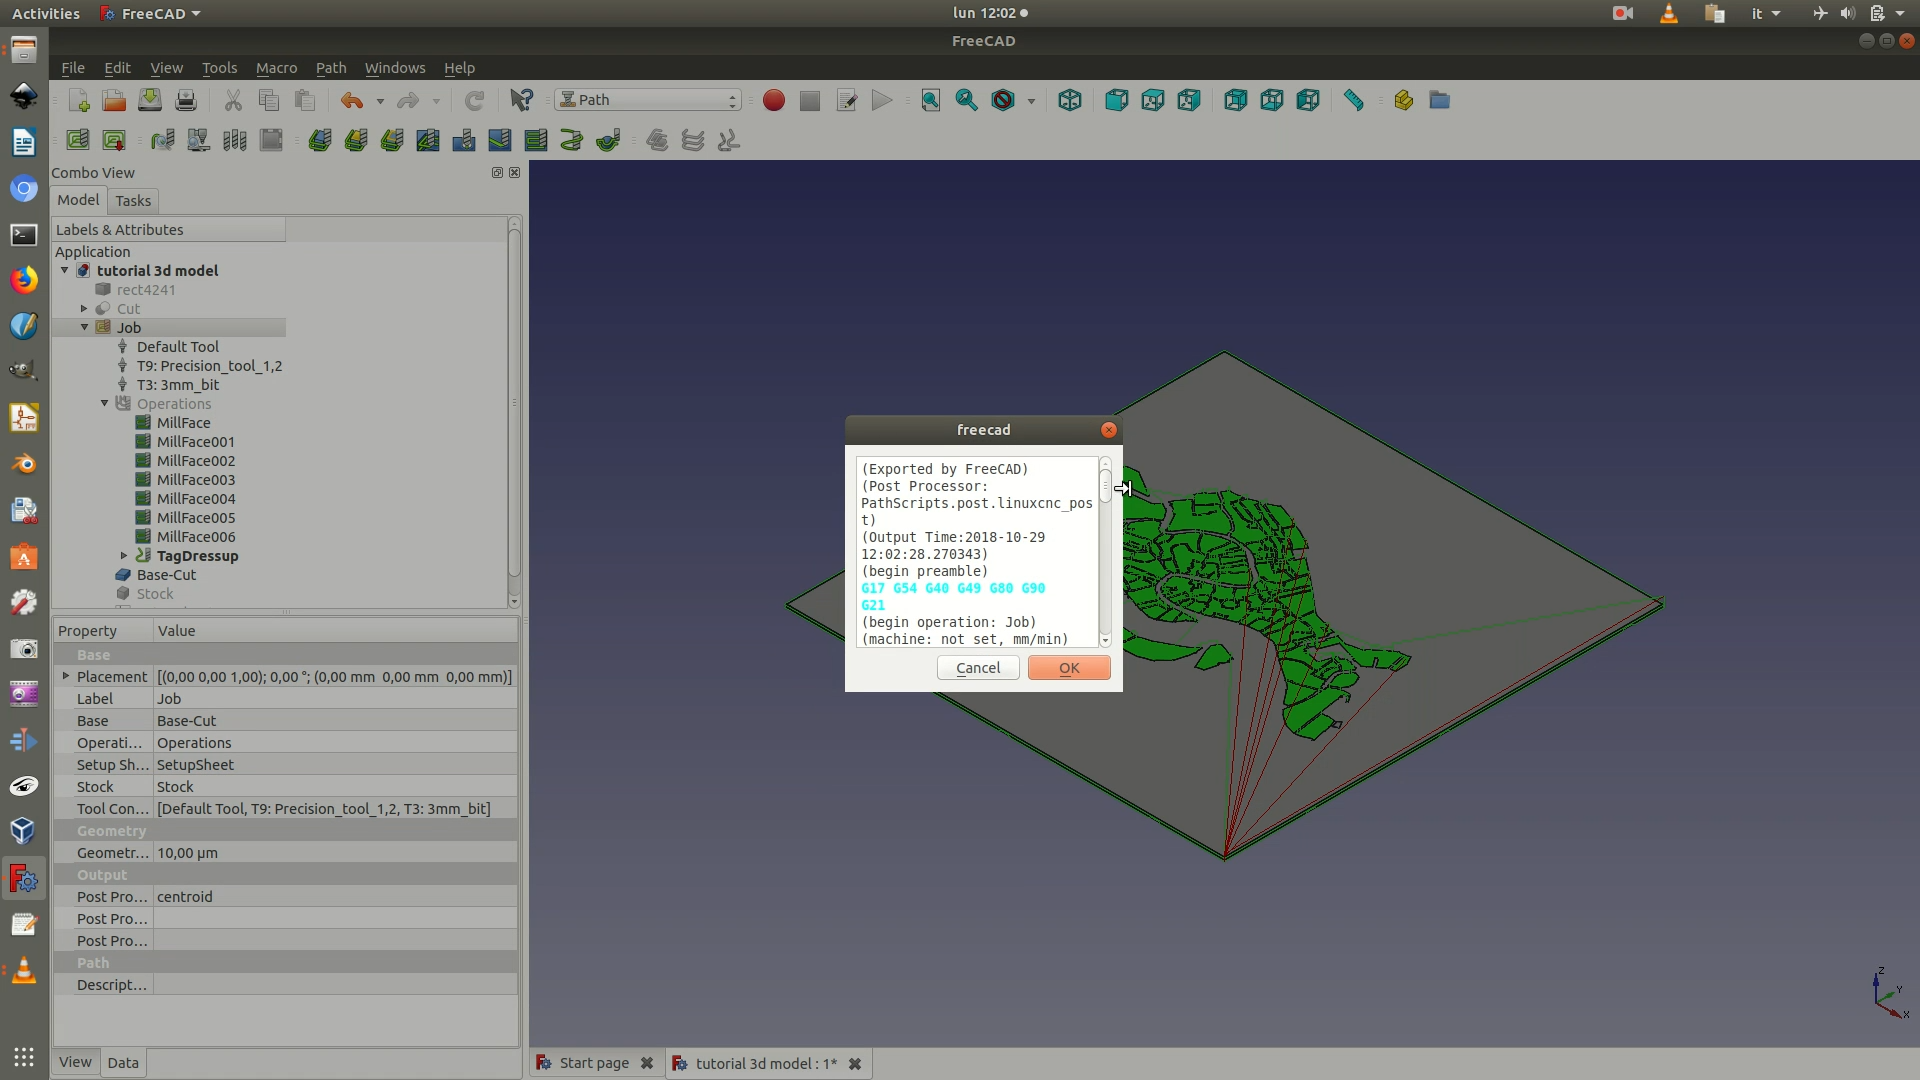This screenshot has height=1080, width=1920.
Task: Click Cancel in the freecad dialog
Action: [x=978, y=668]
